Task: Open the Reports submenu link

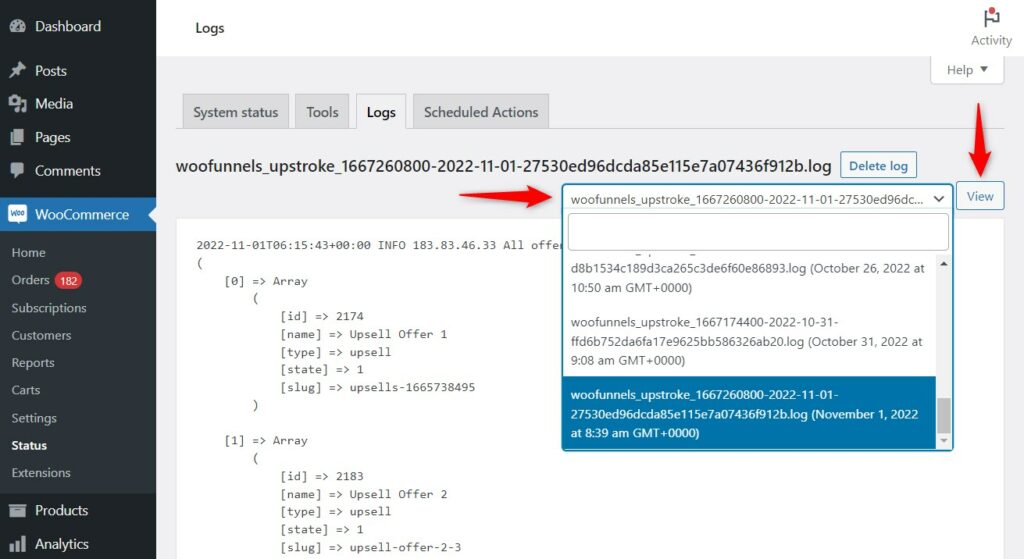Action: pos(33,363)
